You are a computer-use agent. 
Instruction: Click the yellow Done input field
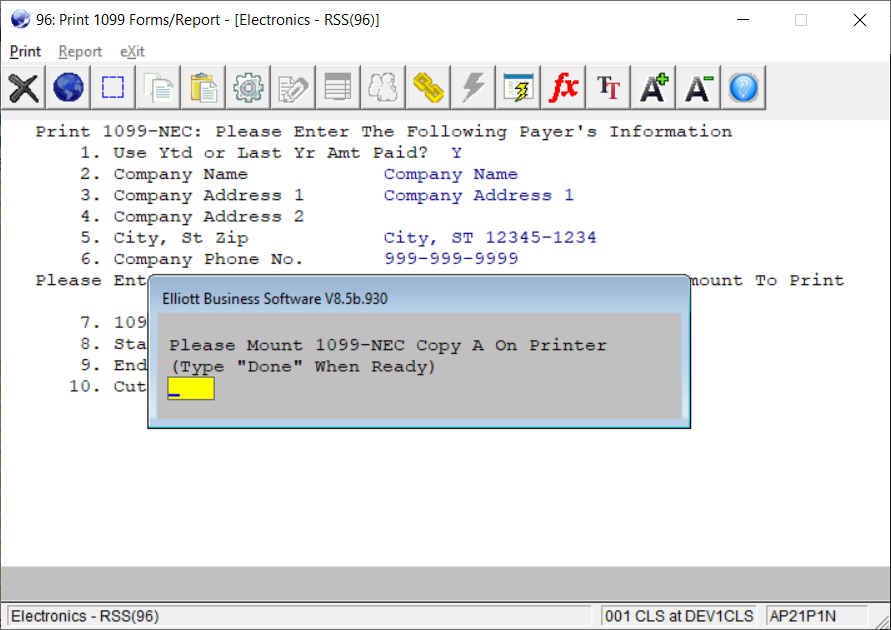pos(191,389)
